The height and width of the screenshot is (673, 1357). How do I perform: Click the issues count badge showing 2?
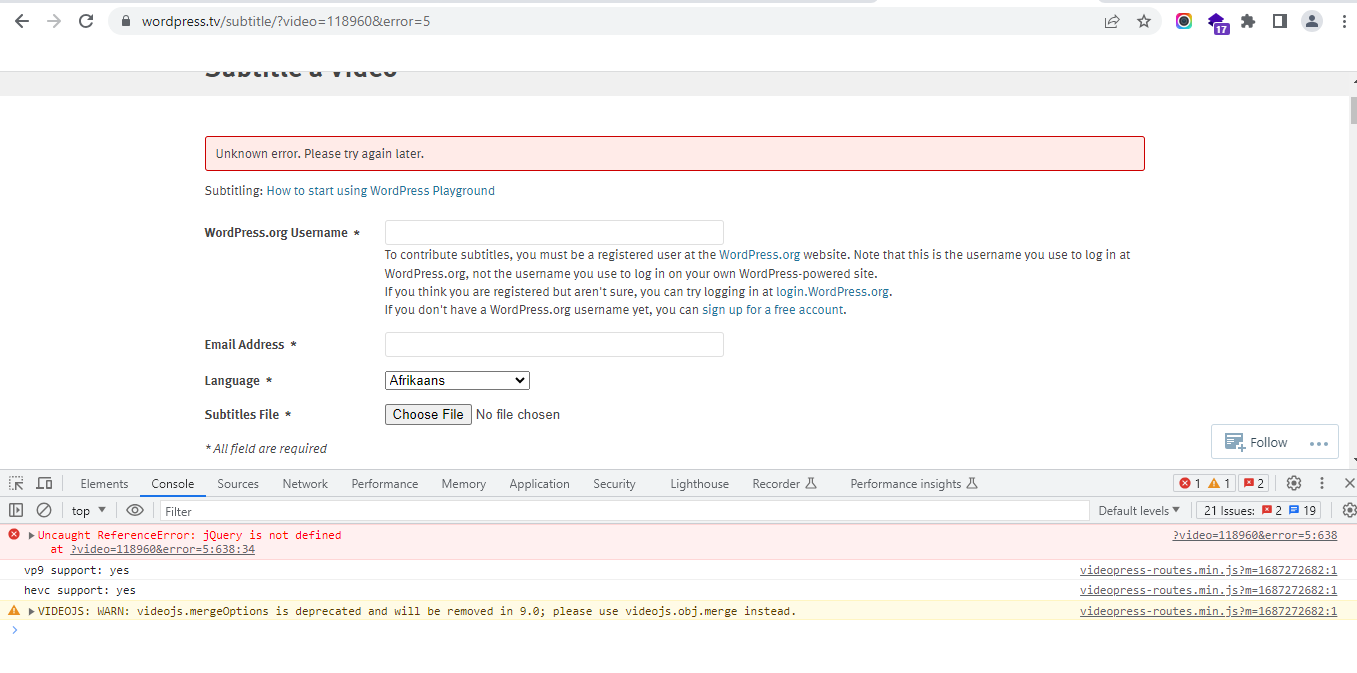(x=1253, y=483)
